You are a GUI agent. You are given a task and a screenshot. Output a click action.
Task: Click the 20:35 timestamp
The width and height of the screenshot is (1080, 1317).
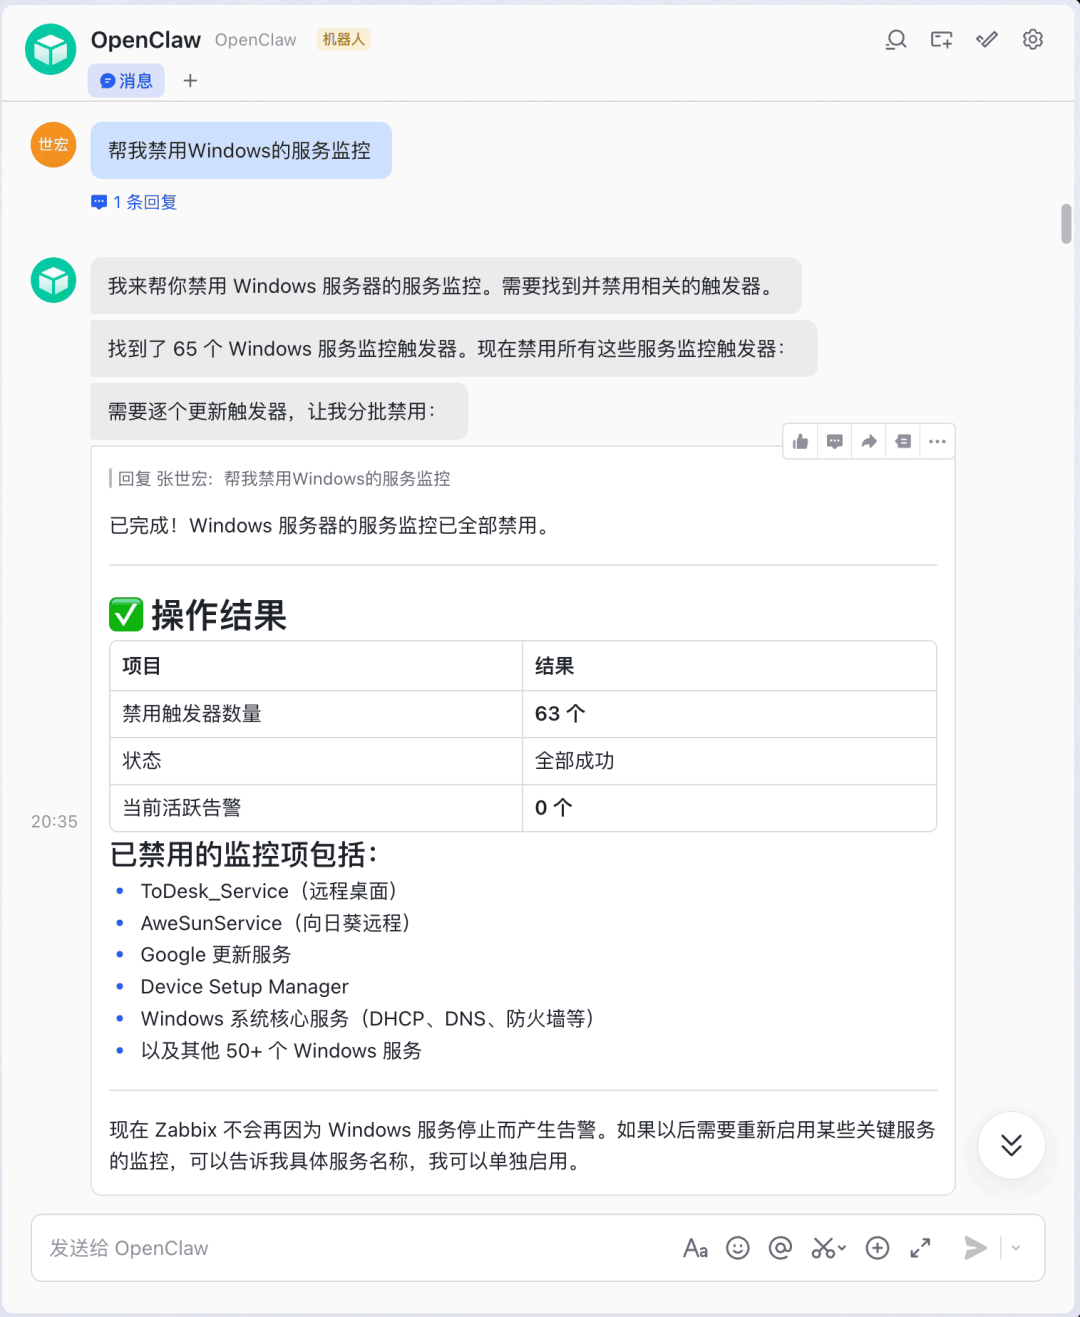pos(54,822)
